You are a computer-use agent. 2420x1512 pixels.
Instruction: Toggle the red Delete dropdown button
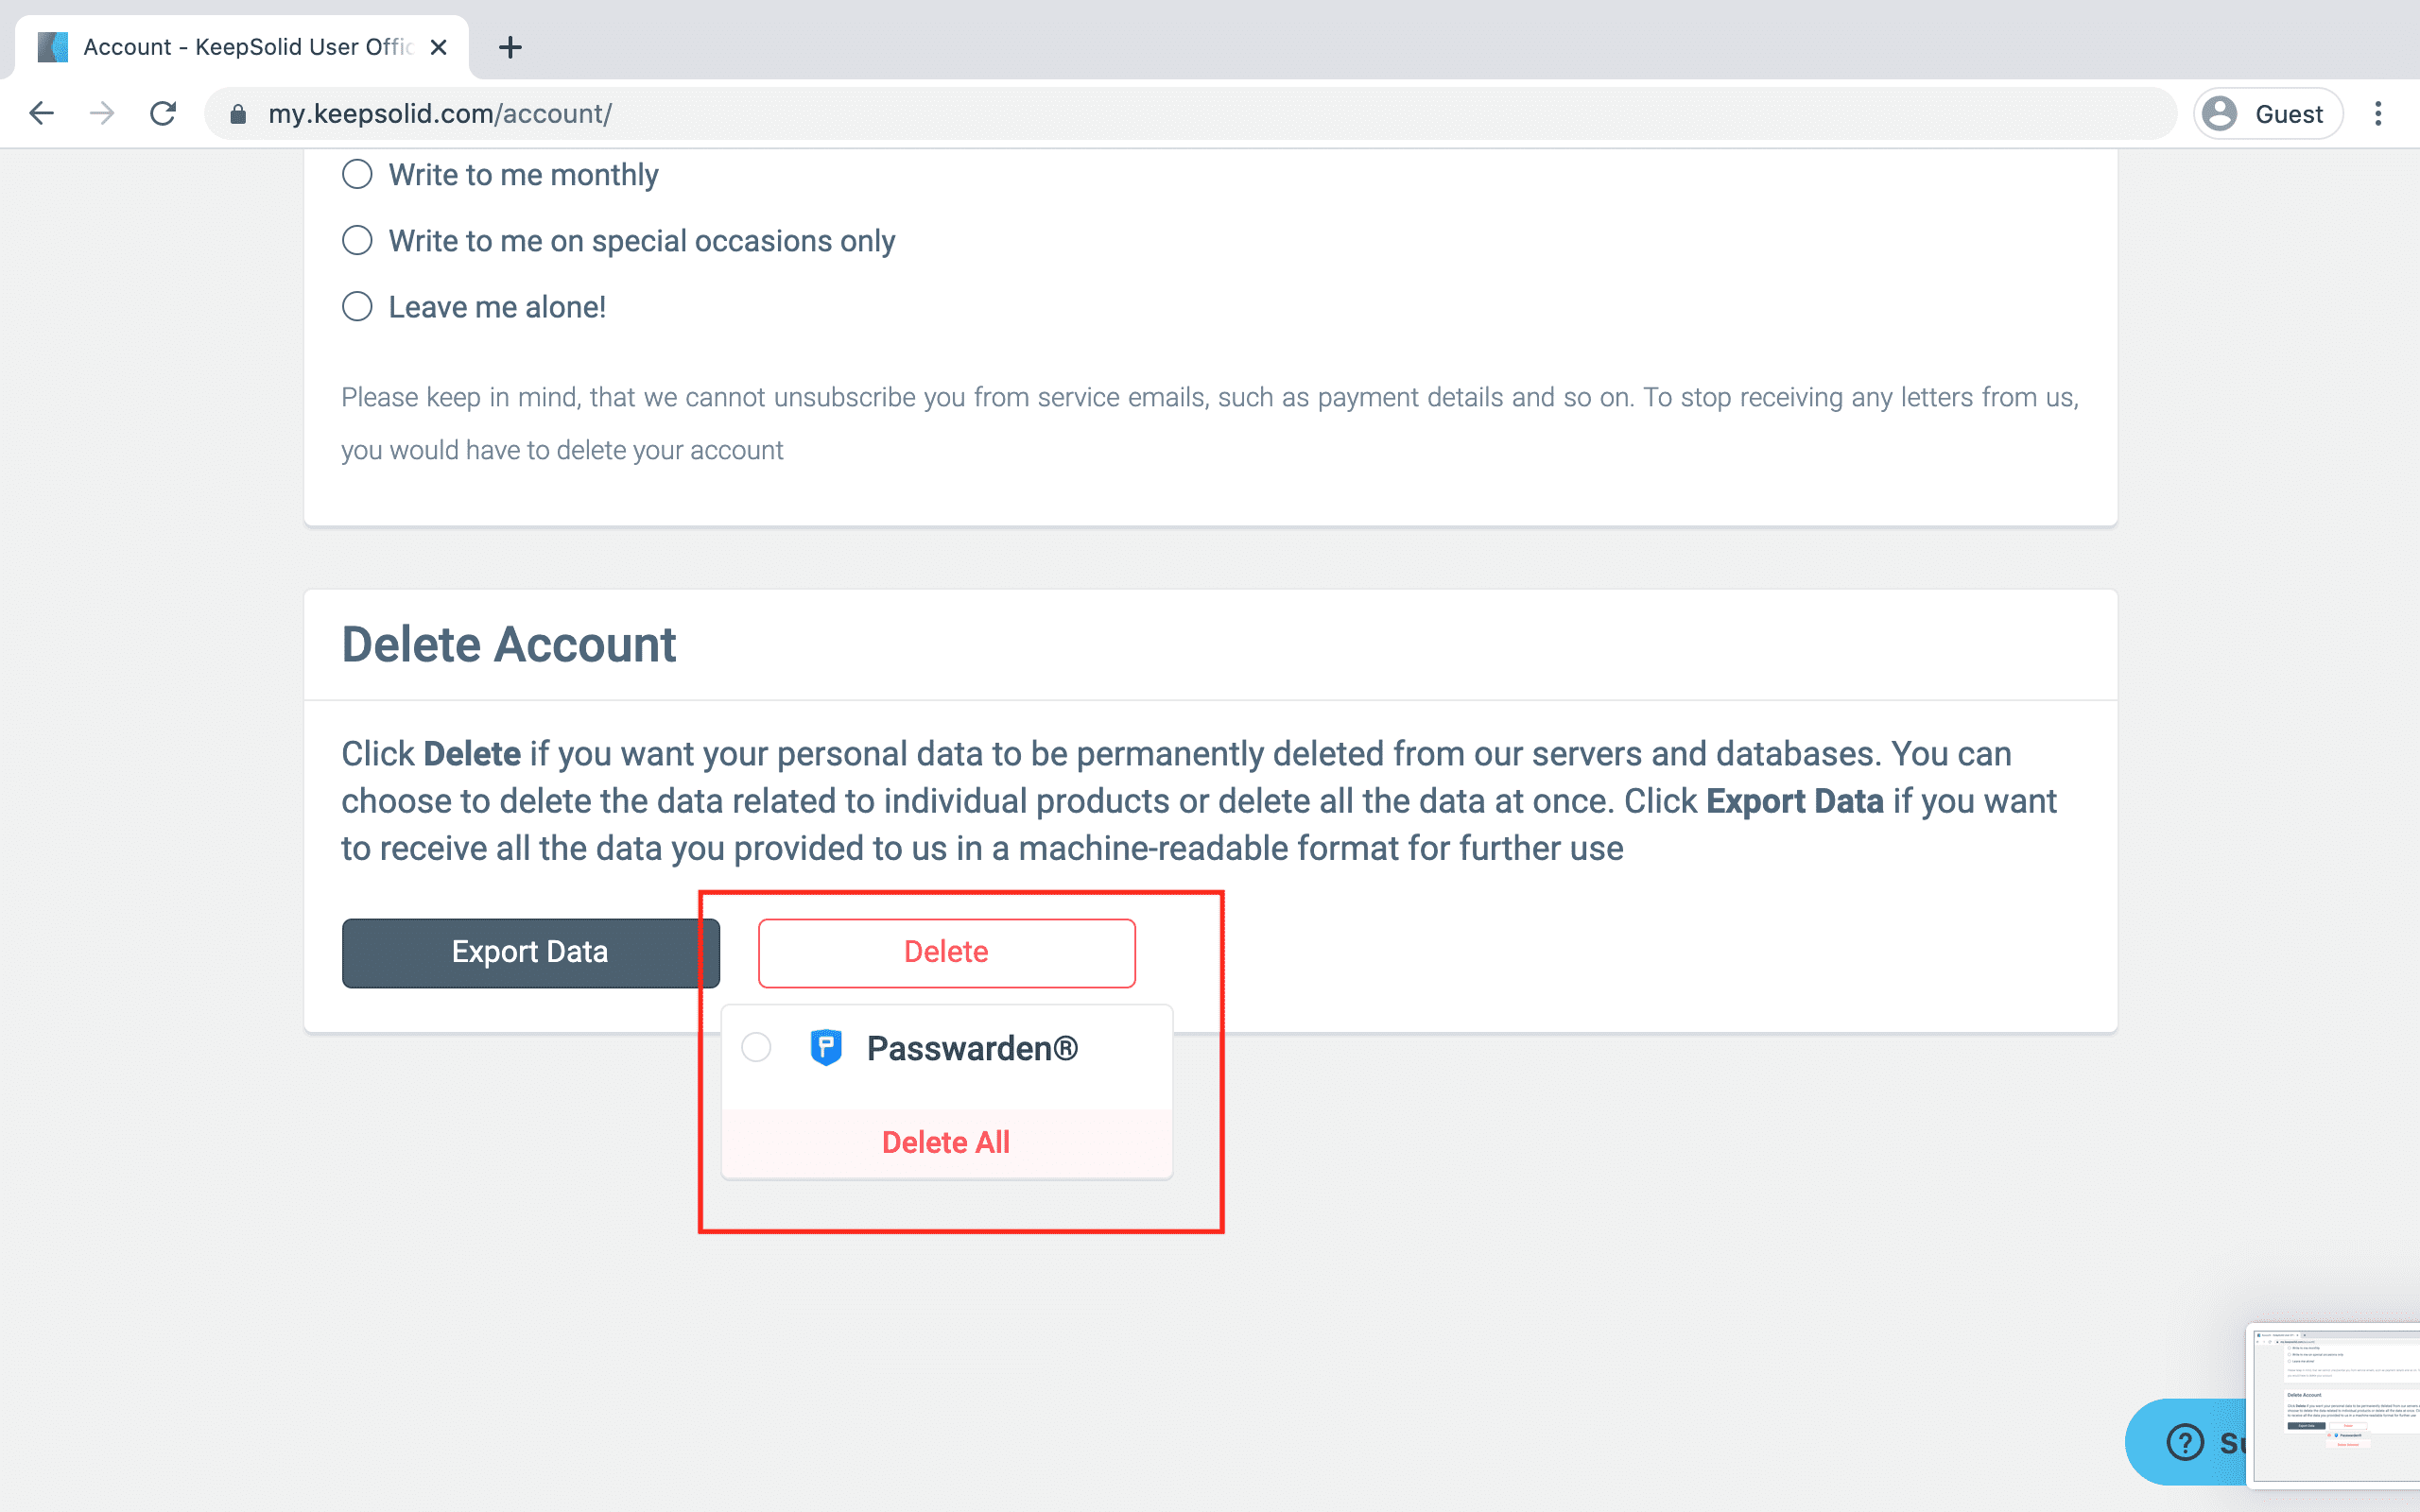click(946, 952)
